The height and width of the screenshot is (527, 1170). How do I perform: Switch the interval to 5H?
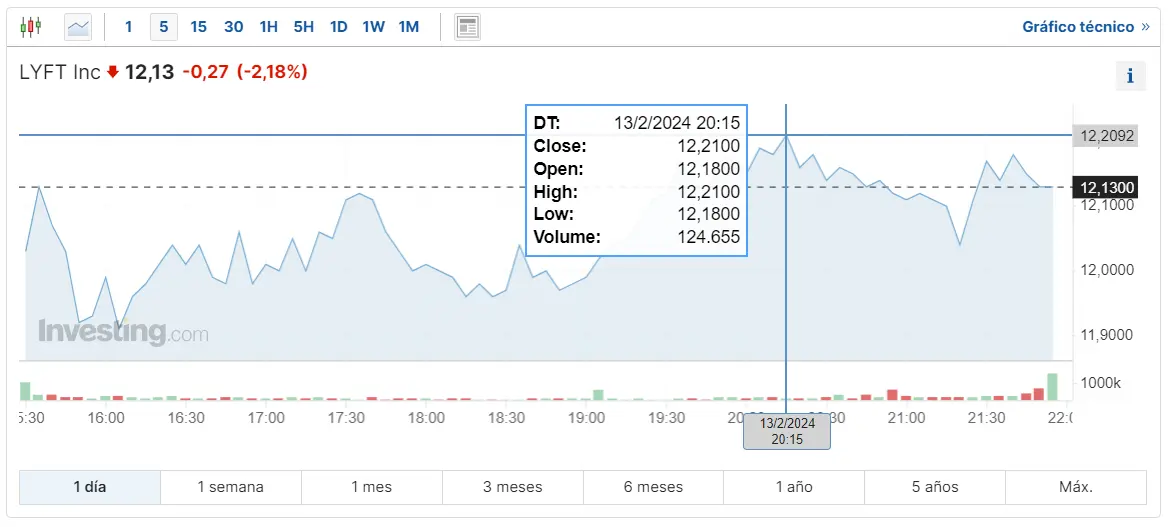pos(303,27)
